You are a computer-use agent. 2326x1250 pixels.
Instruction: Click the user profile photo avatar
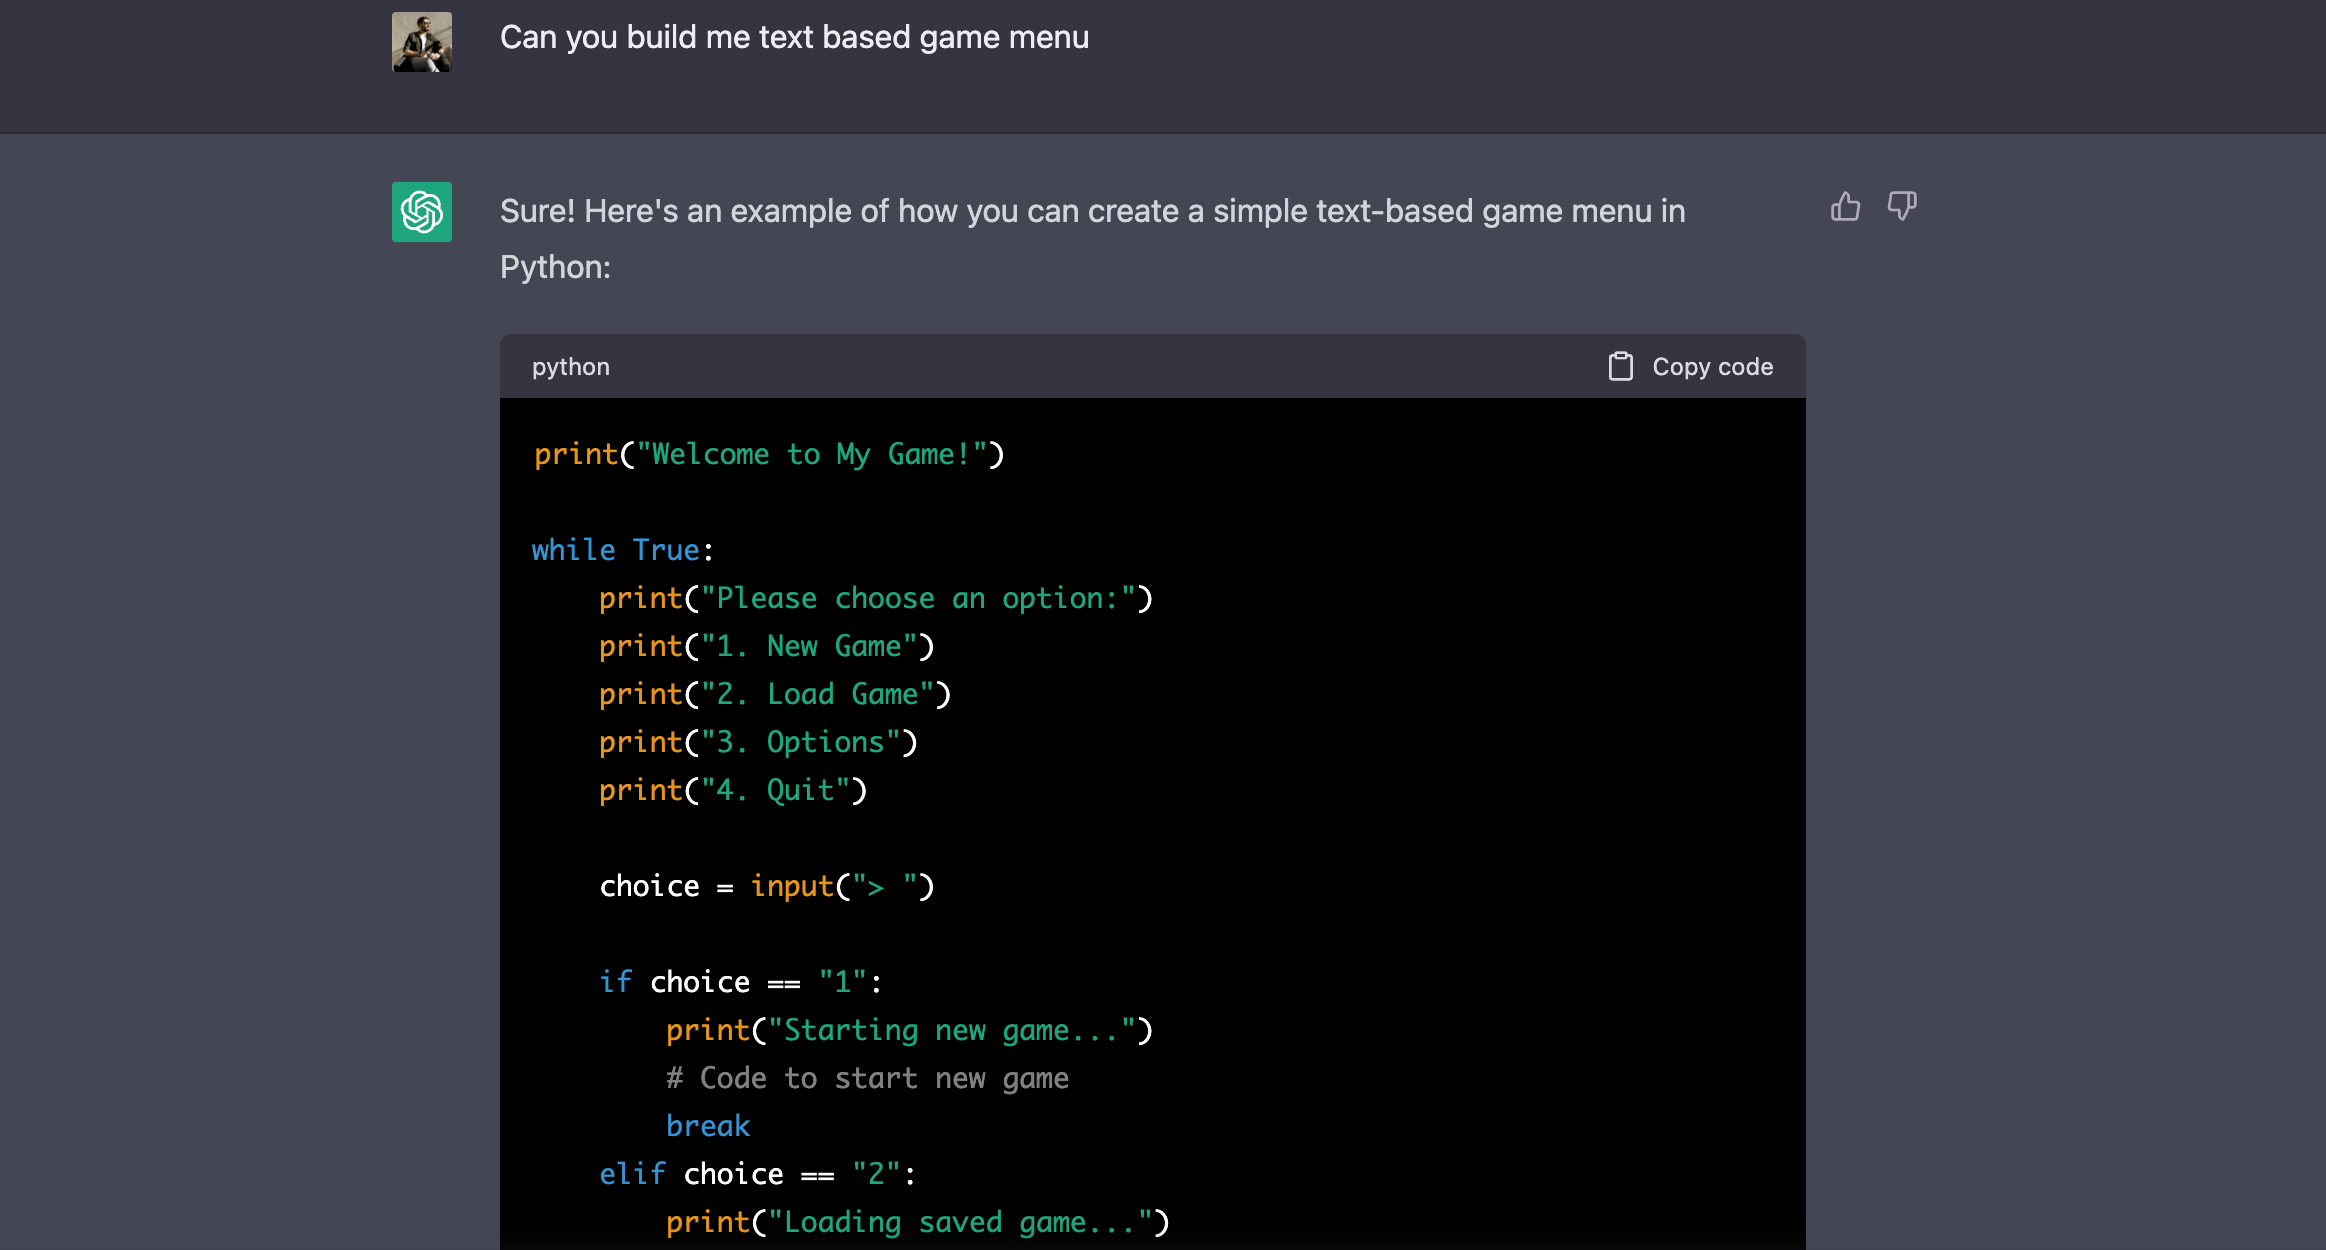pyautogui.click(x=421, y=42)
